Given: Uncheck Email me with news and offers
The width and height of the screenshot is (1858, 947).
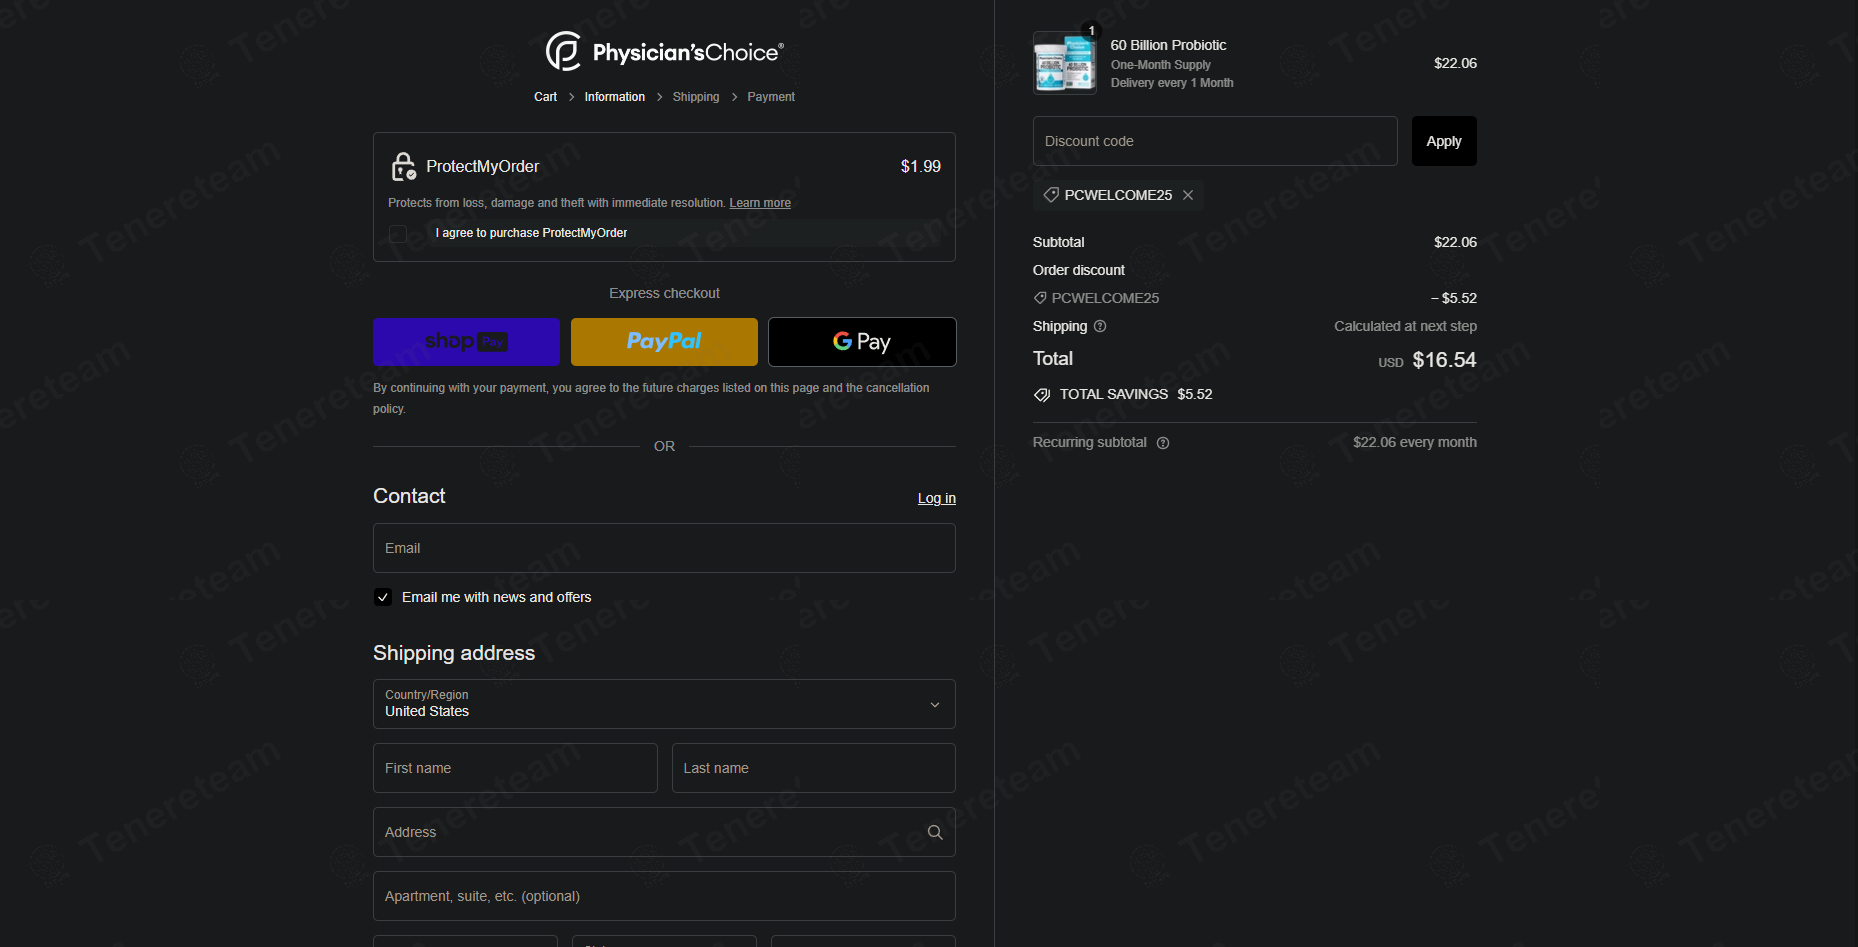Looking at the screenshot, I should [x=383, y=597].
